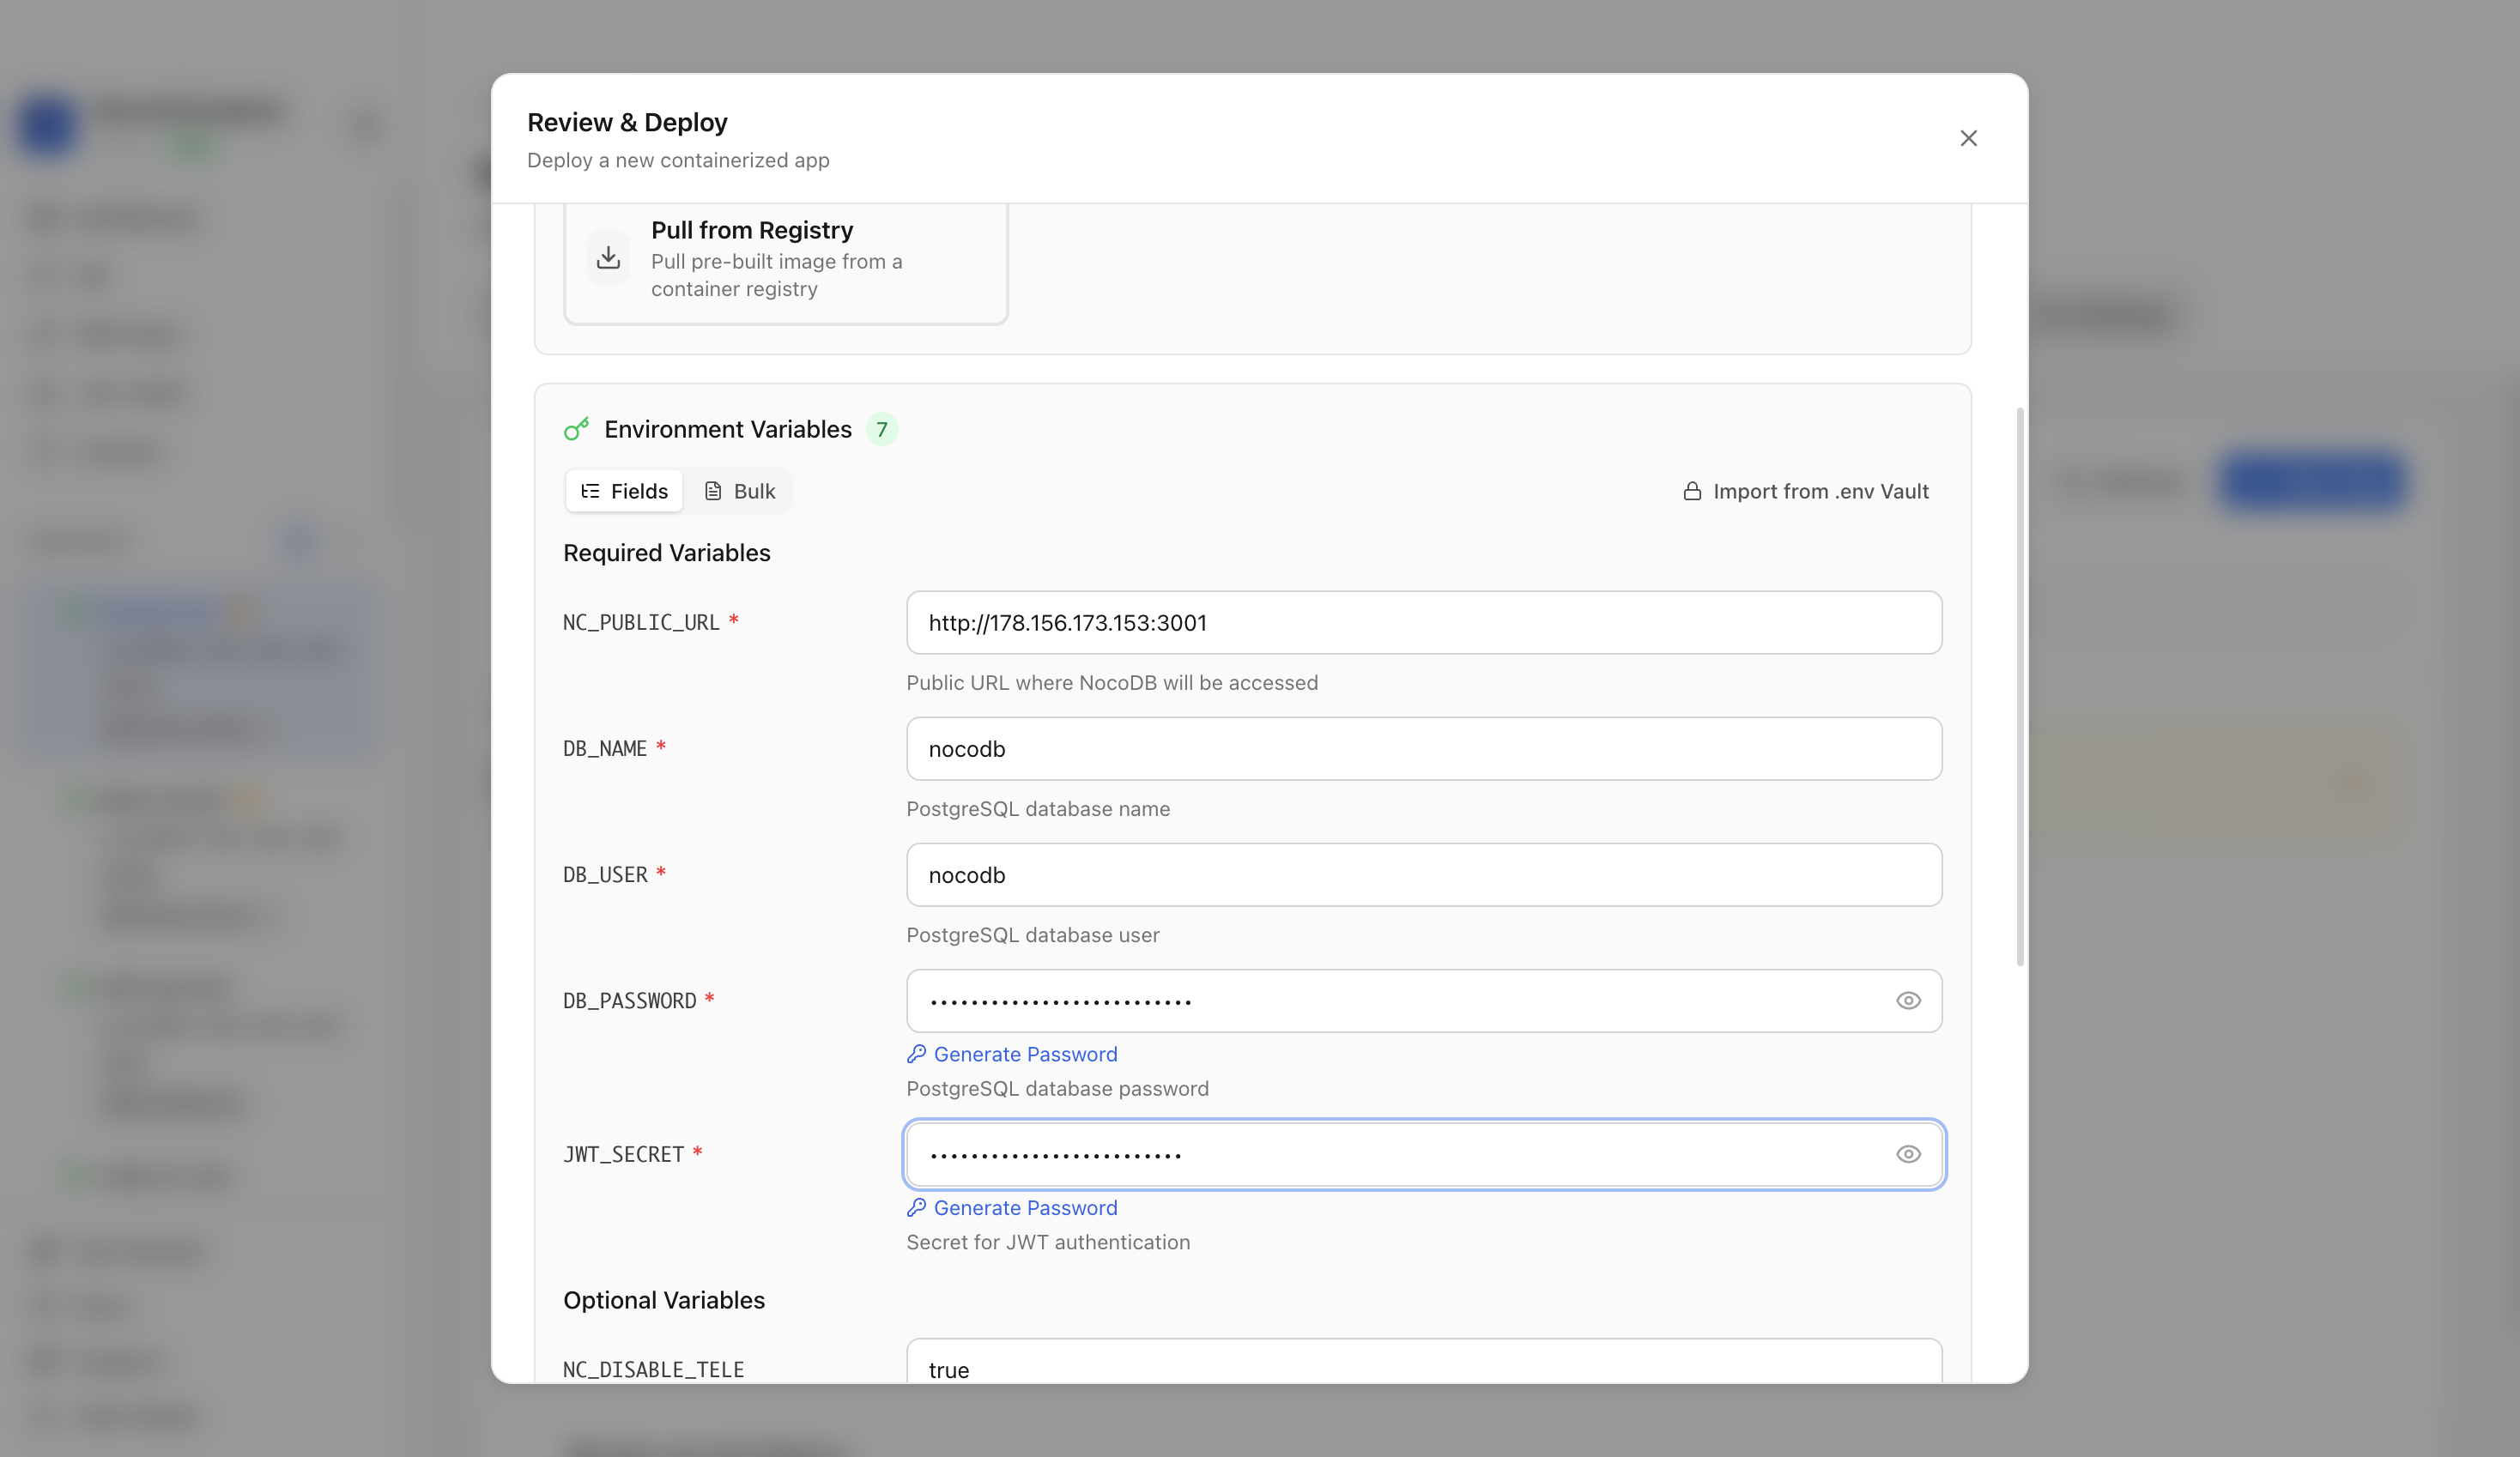Focus the DB_NAME input field
This screenshot has width=2520, height=1457.
coord(1424,749)
